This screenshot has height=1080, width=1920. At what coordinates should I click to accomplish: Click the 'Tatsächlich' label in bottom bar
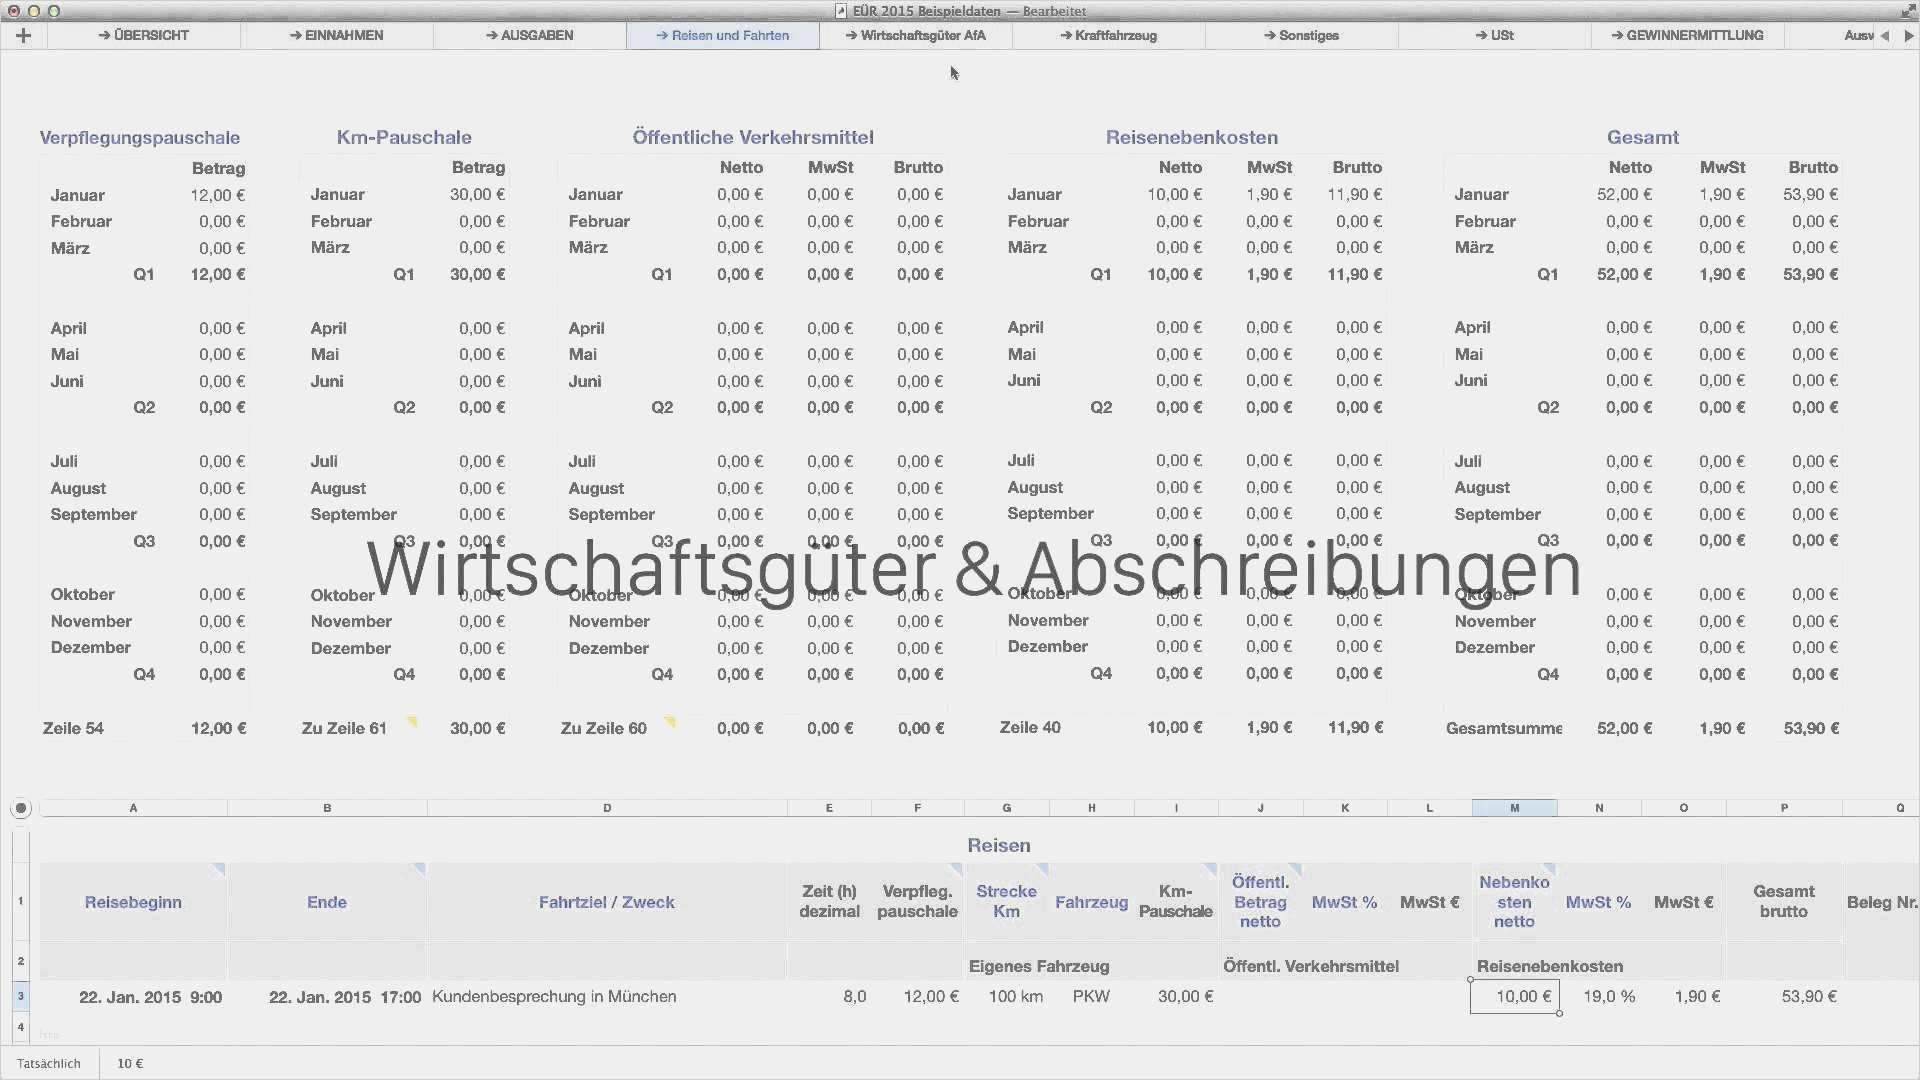click(49, 1064)
